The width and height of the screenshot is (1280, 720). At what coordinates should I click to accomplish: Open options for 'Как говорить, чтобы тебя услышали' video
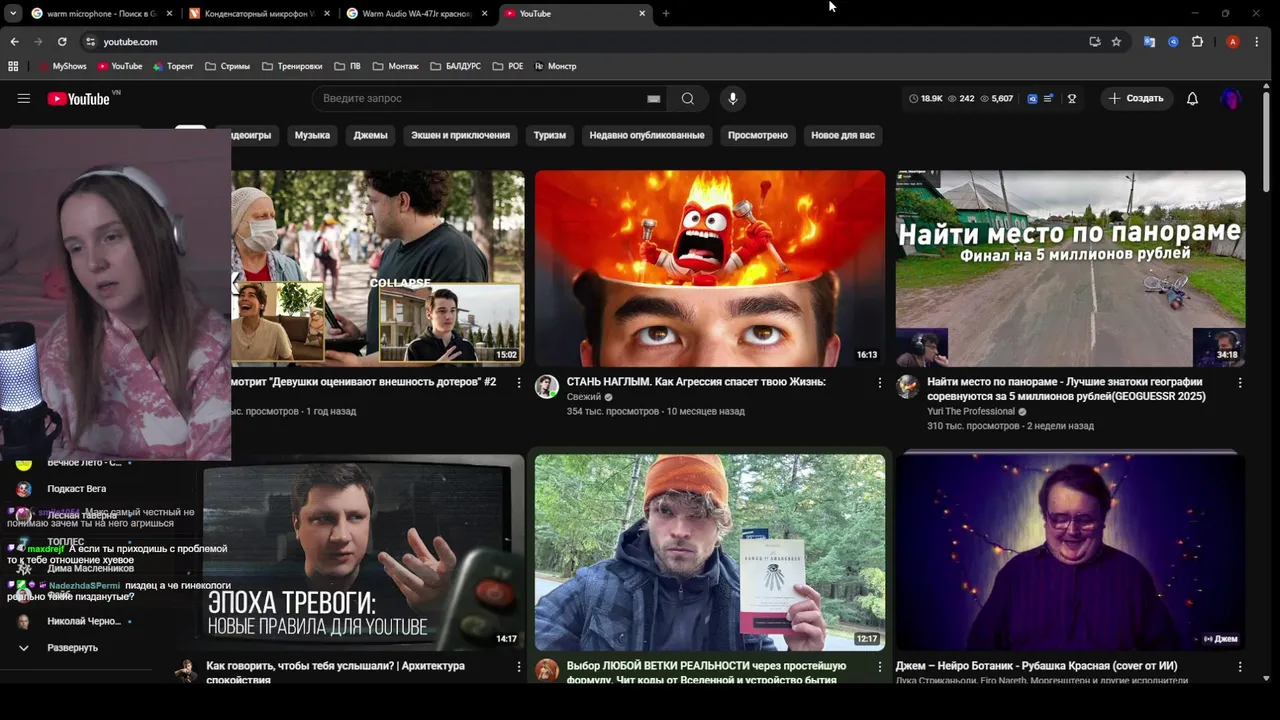pyautogui.click(x=518, y=667)
